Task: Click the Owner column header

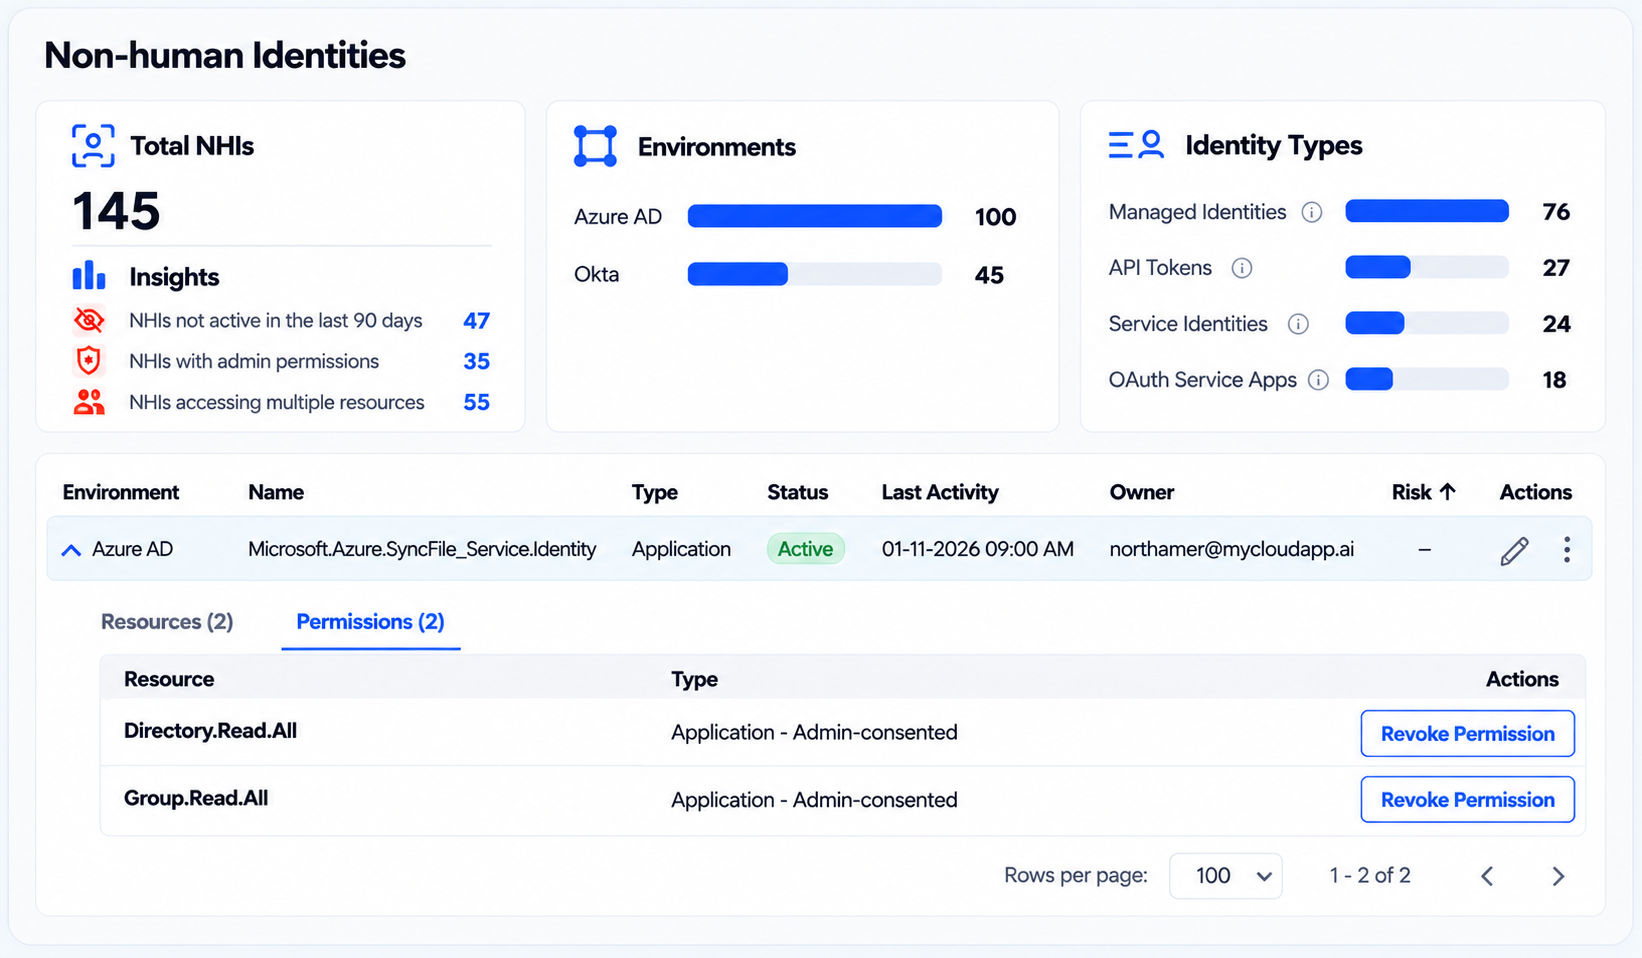Action: [x=1142, y=492]
